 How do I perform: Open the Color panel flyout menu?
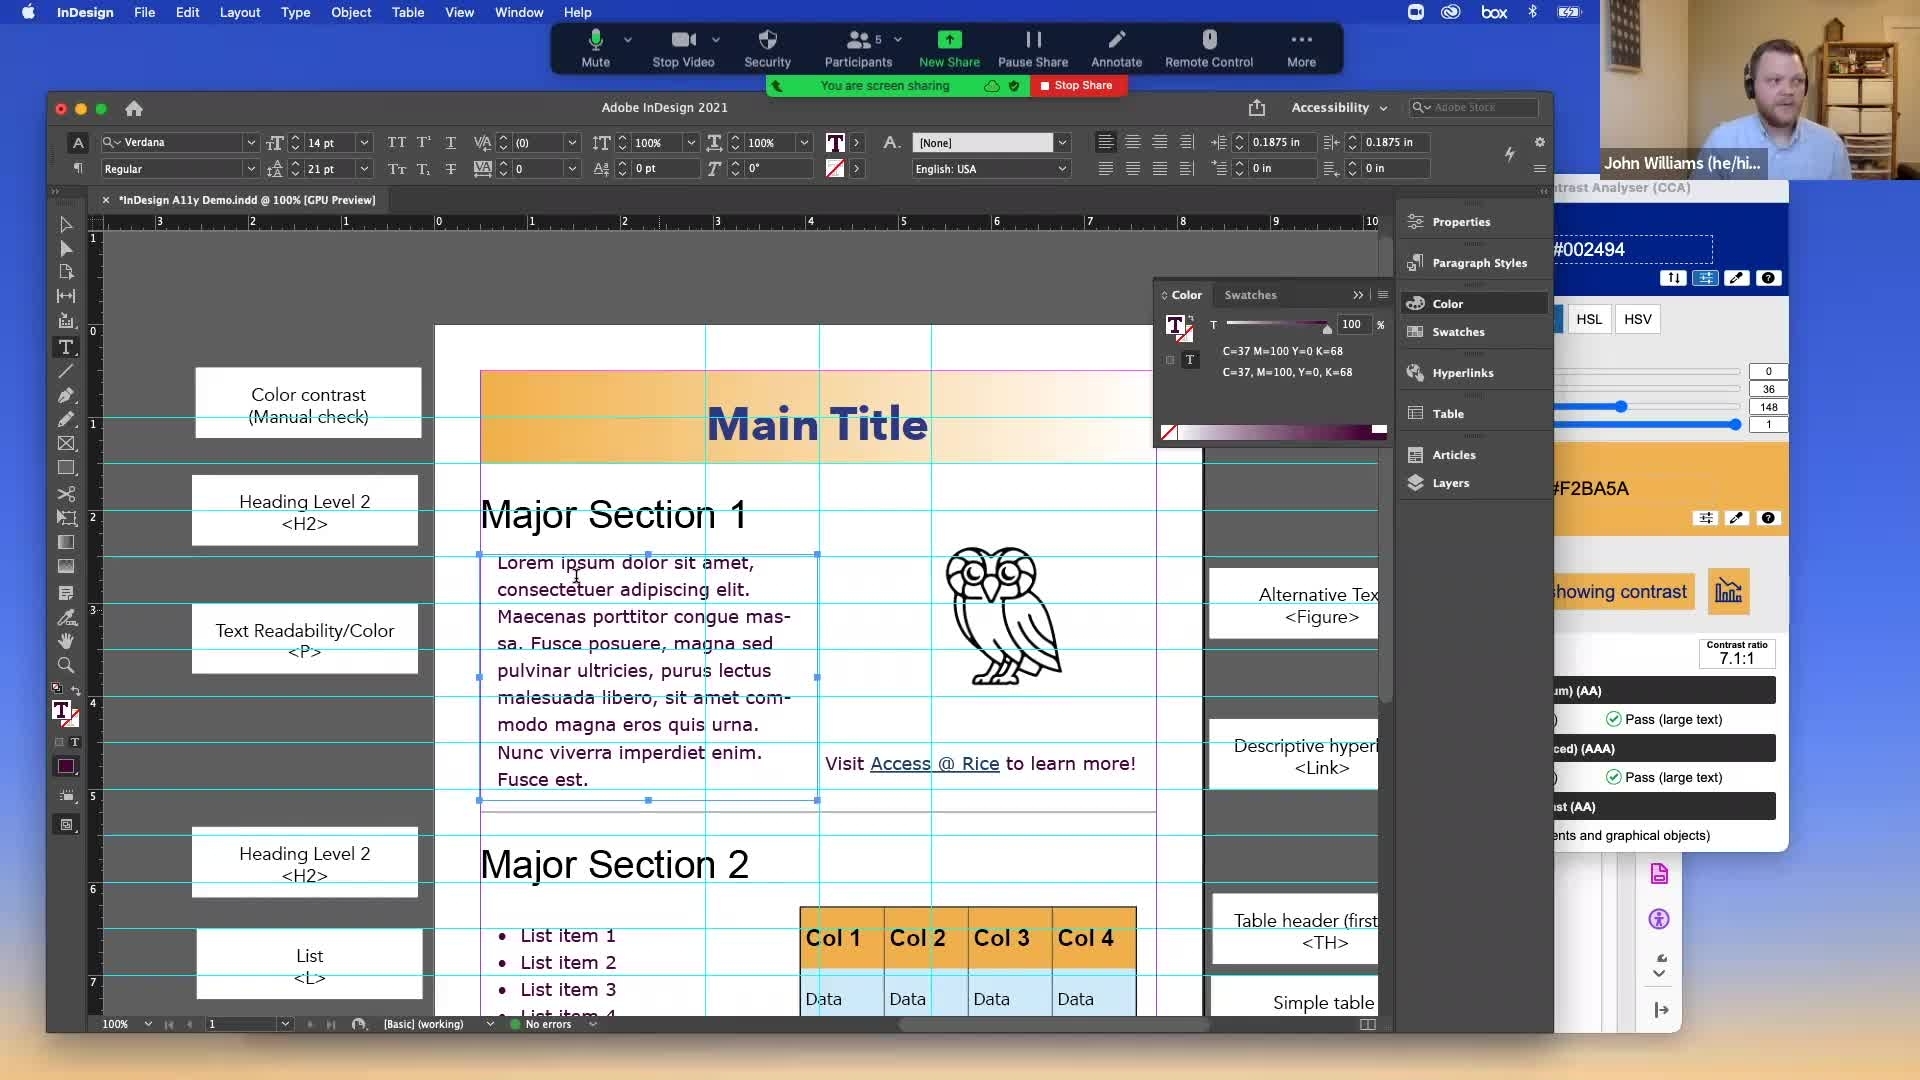1383,295
